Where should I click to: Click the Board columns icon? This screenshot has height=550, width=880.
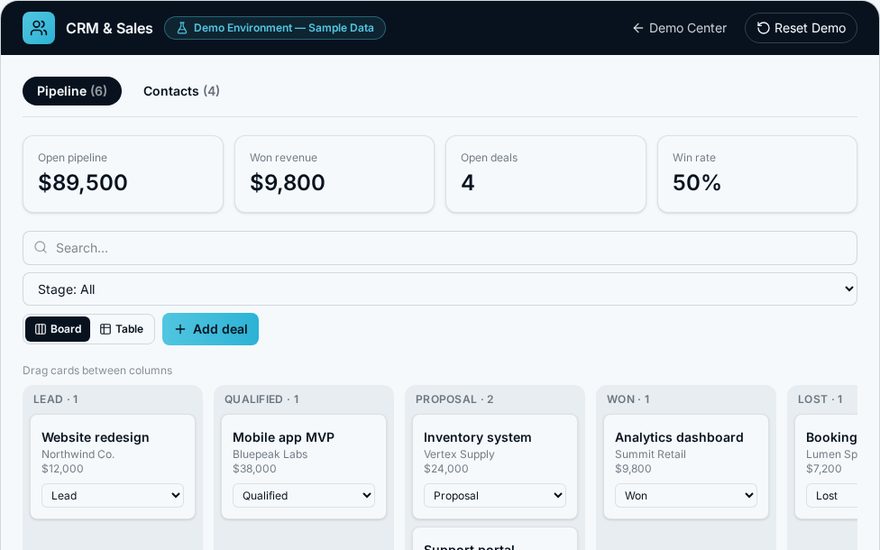click(x=40, y=329)
